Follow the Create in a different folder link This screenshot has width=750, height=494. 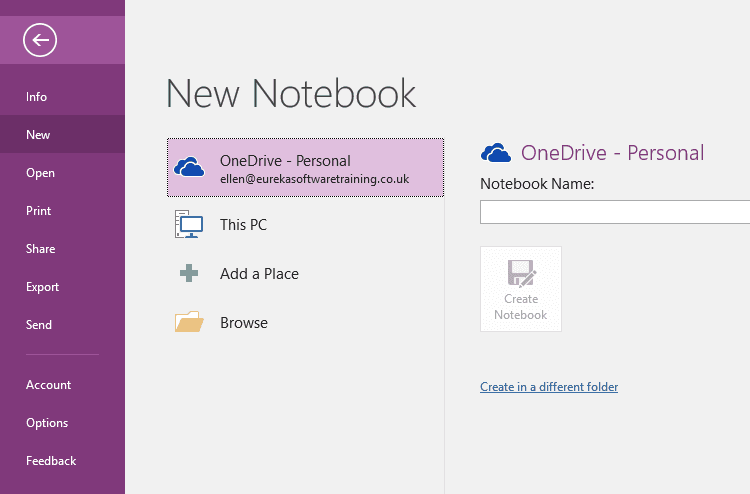click(x=549, y=386)
